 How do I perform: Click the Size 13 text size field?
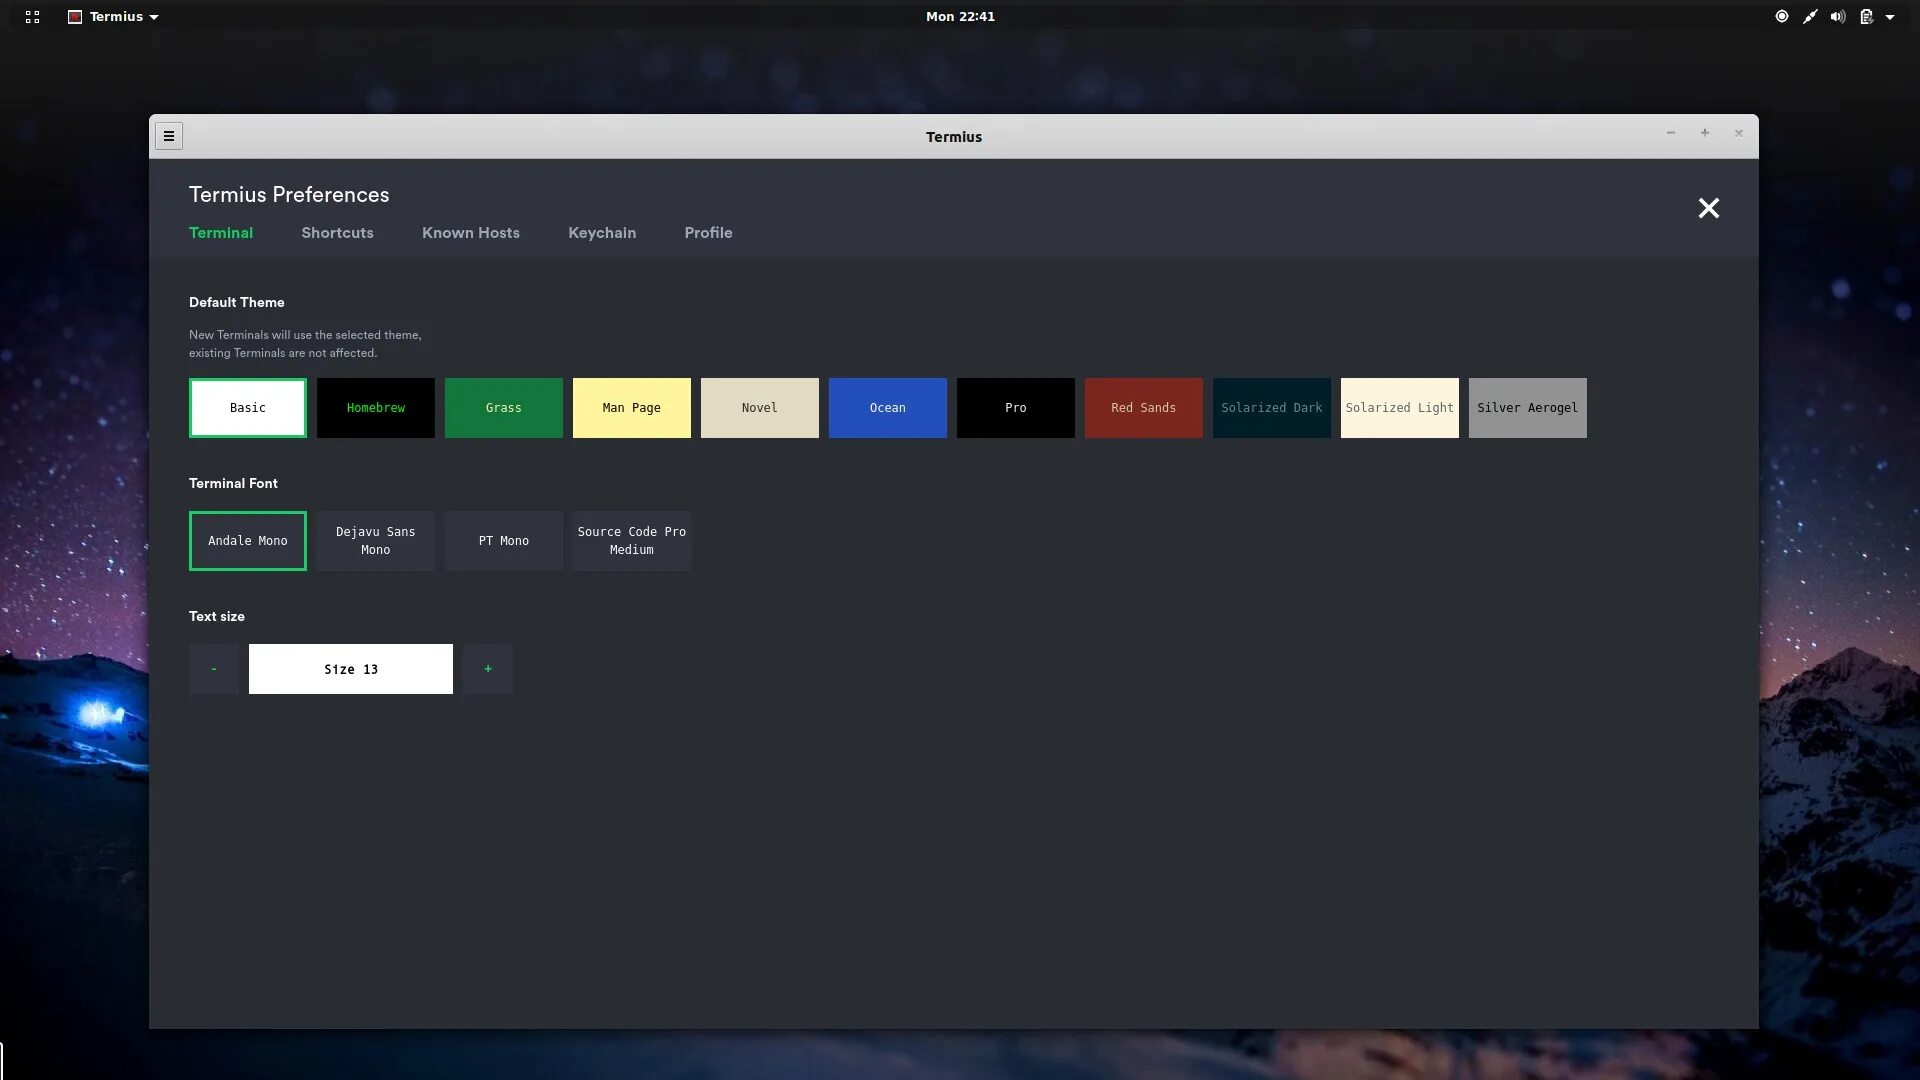(x=351, y=669)
